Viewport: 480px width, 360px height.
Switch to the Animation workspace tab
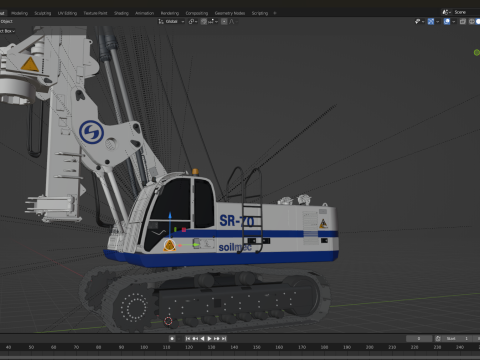coord(144,13)
